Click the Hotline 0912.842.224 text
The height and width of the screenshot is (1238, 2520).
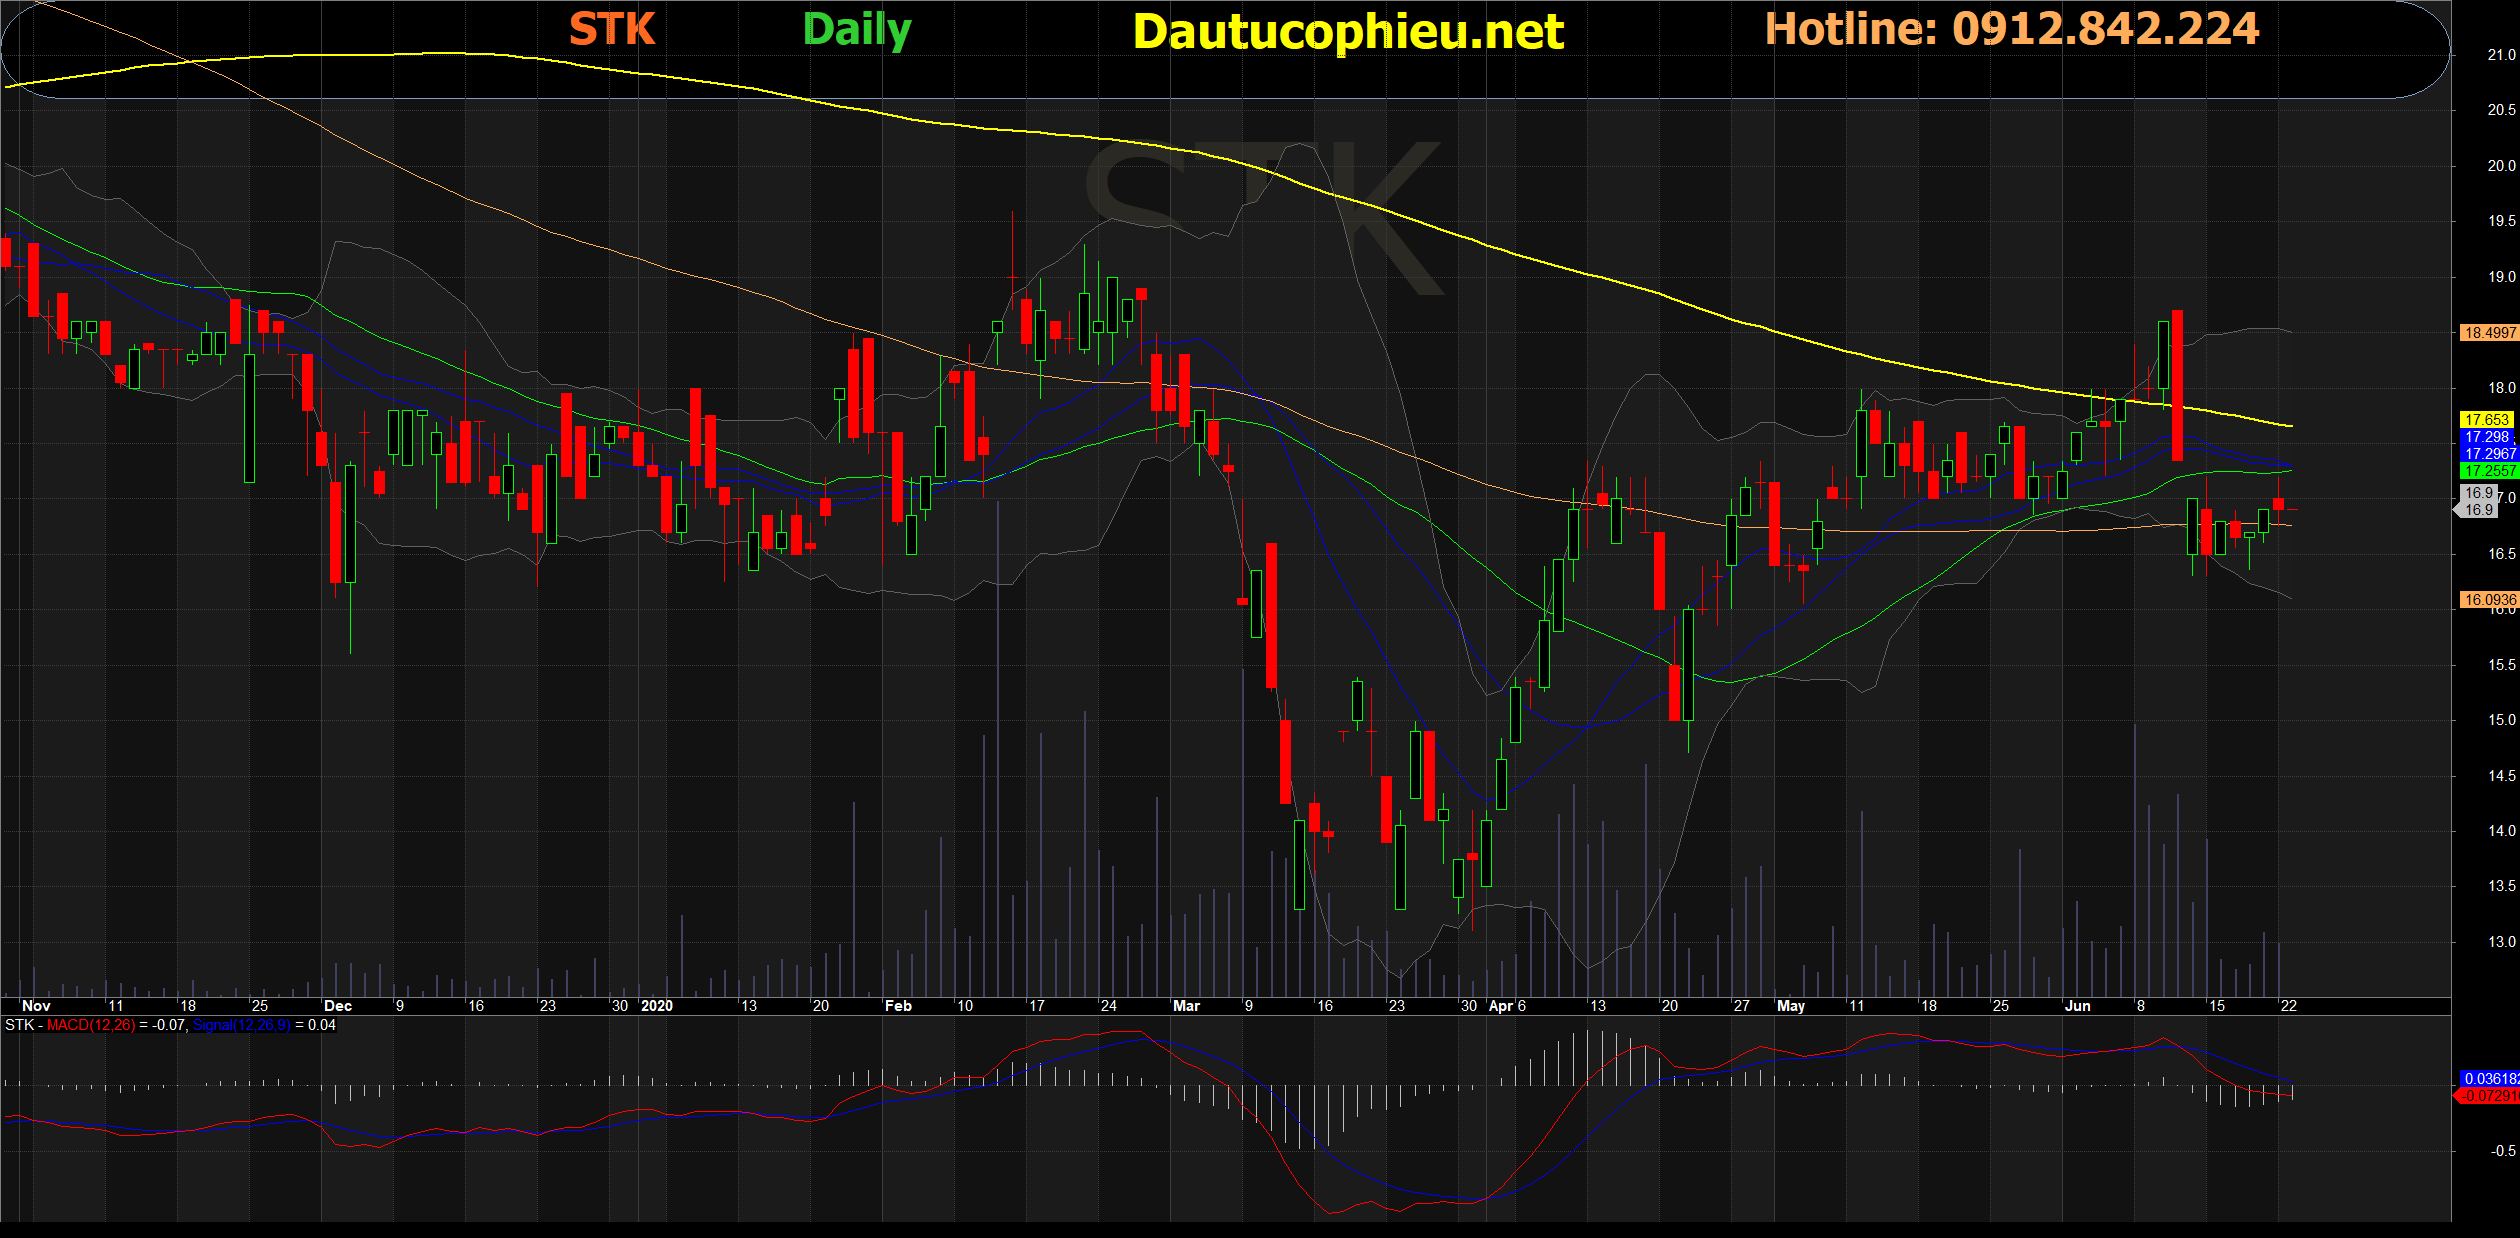(2010, 29)
